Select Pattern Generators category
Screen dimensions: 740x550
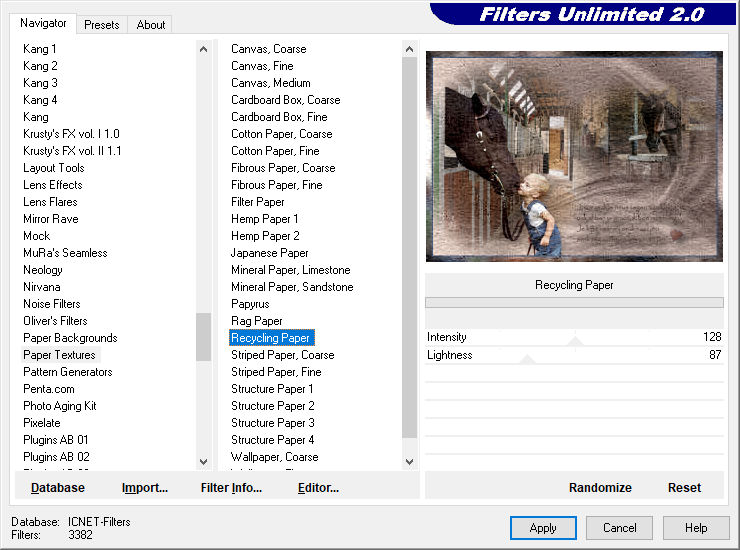[67, 372]
